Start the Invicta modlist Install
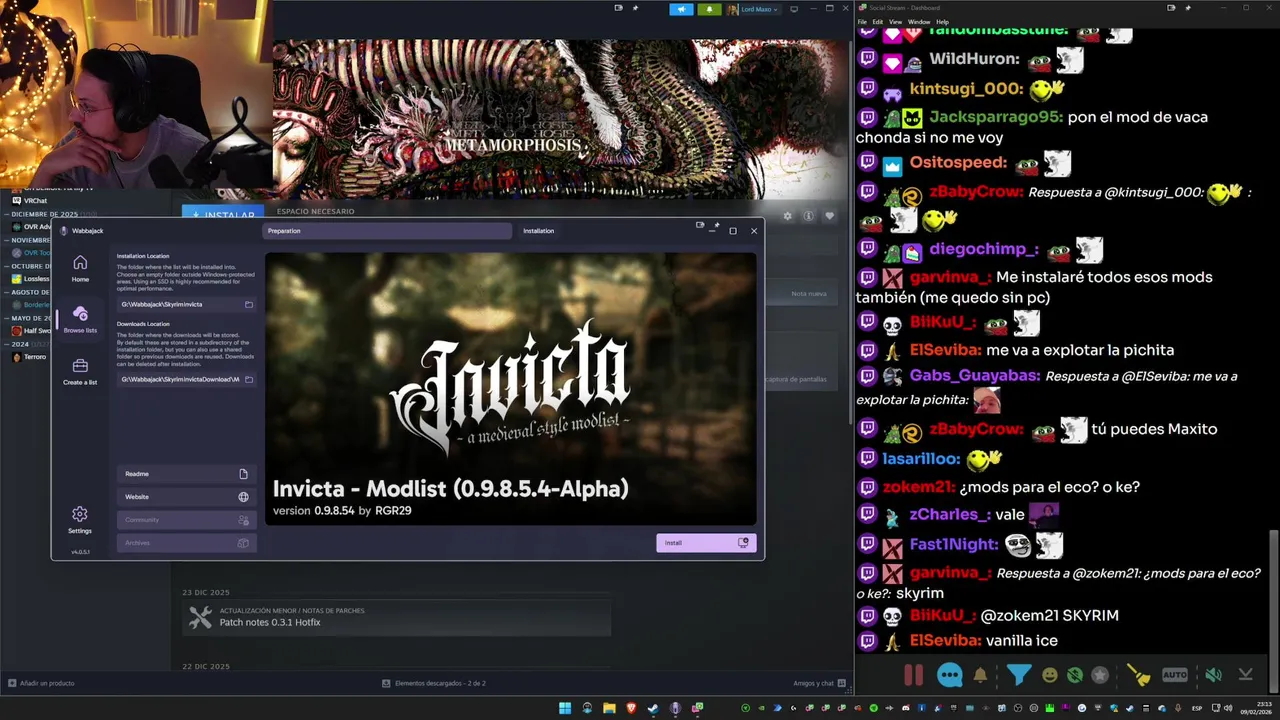The height and width of the screenshot is (720, 1280). (x=706, y=543)
